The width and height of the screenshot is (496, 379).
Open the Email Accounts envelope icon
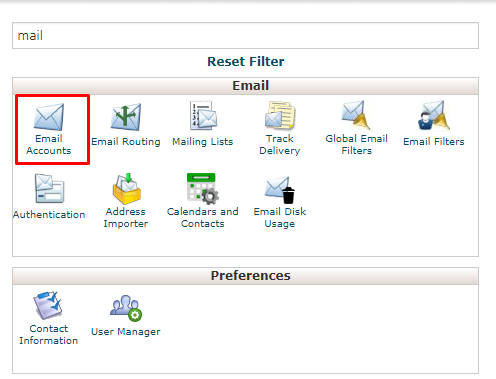[49, 117]
